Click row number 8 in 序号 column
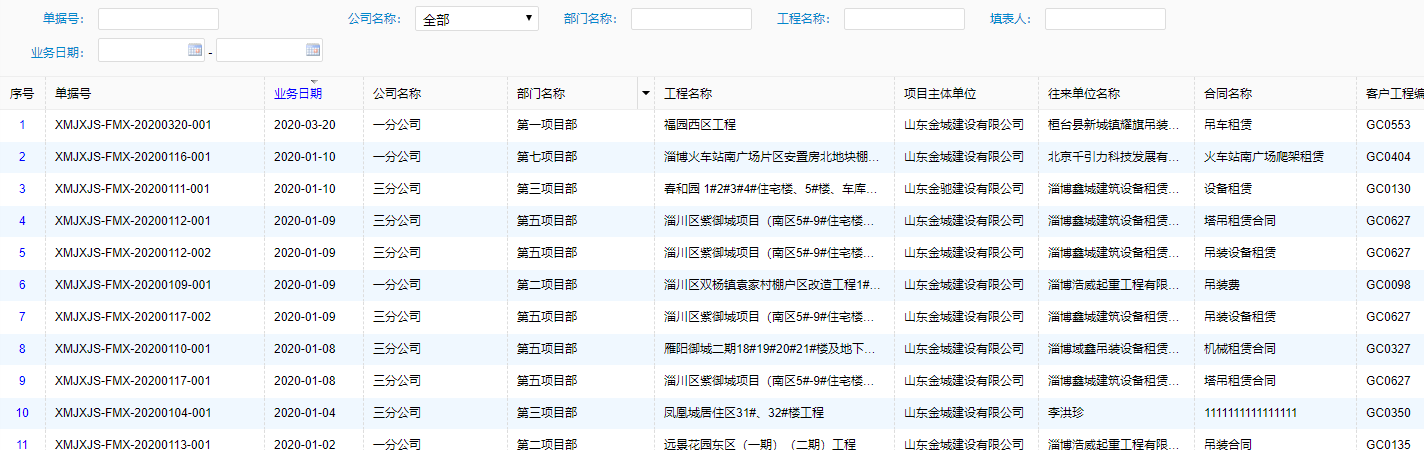This screenshot has height=450, width=1424. click(x=22, y=349)
